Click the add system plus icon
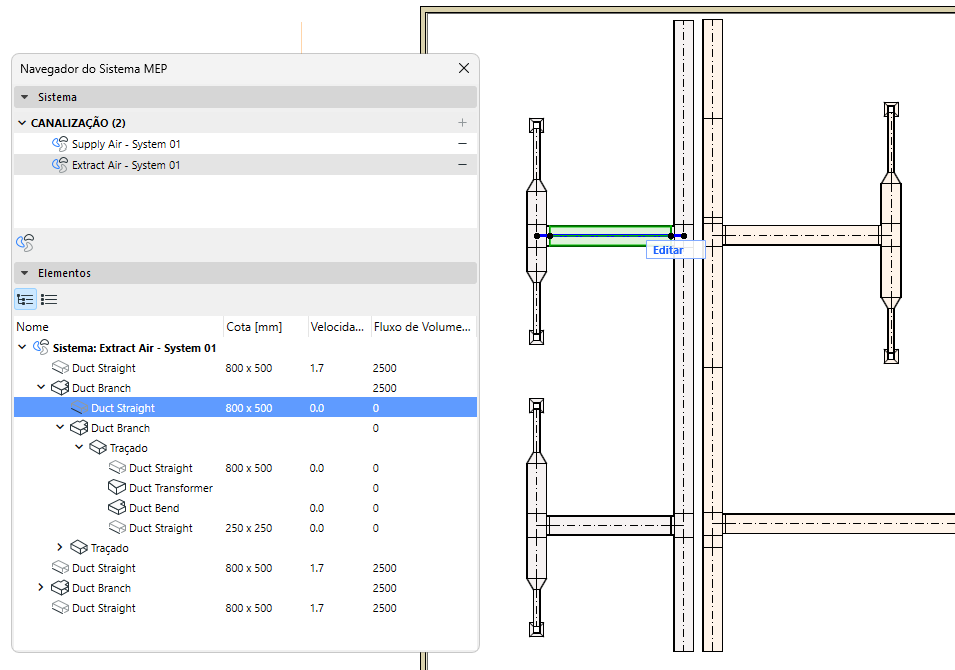This screenshot has width=955, height=670. tap(462, 123)
